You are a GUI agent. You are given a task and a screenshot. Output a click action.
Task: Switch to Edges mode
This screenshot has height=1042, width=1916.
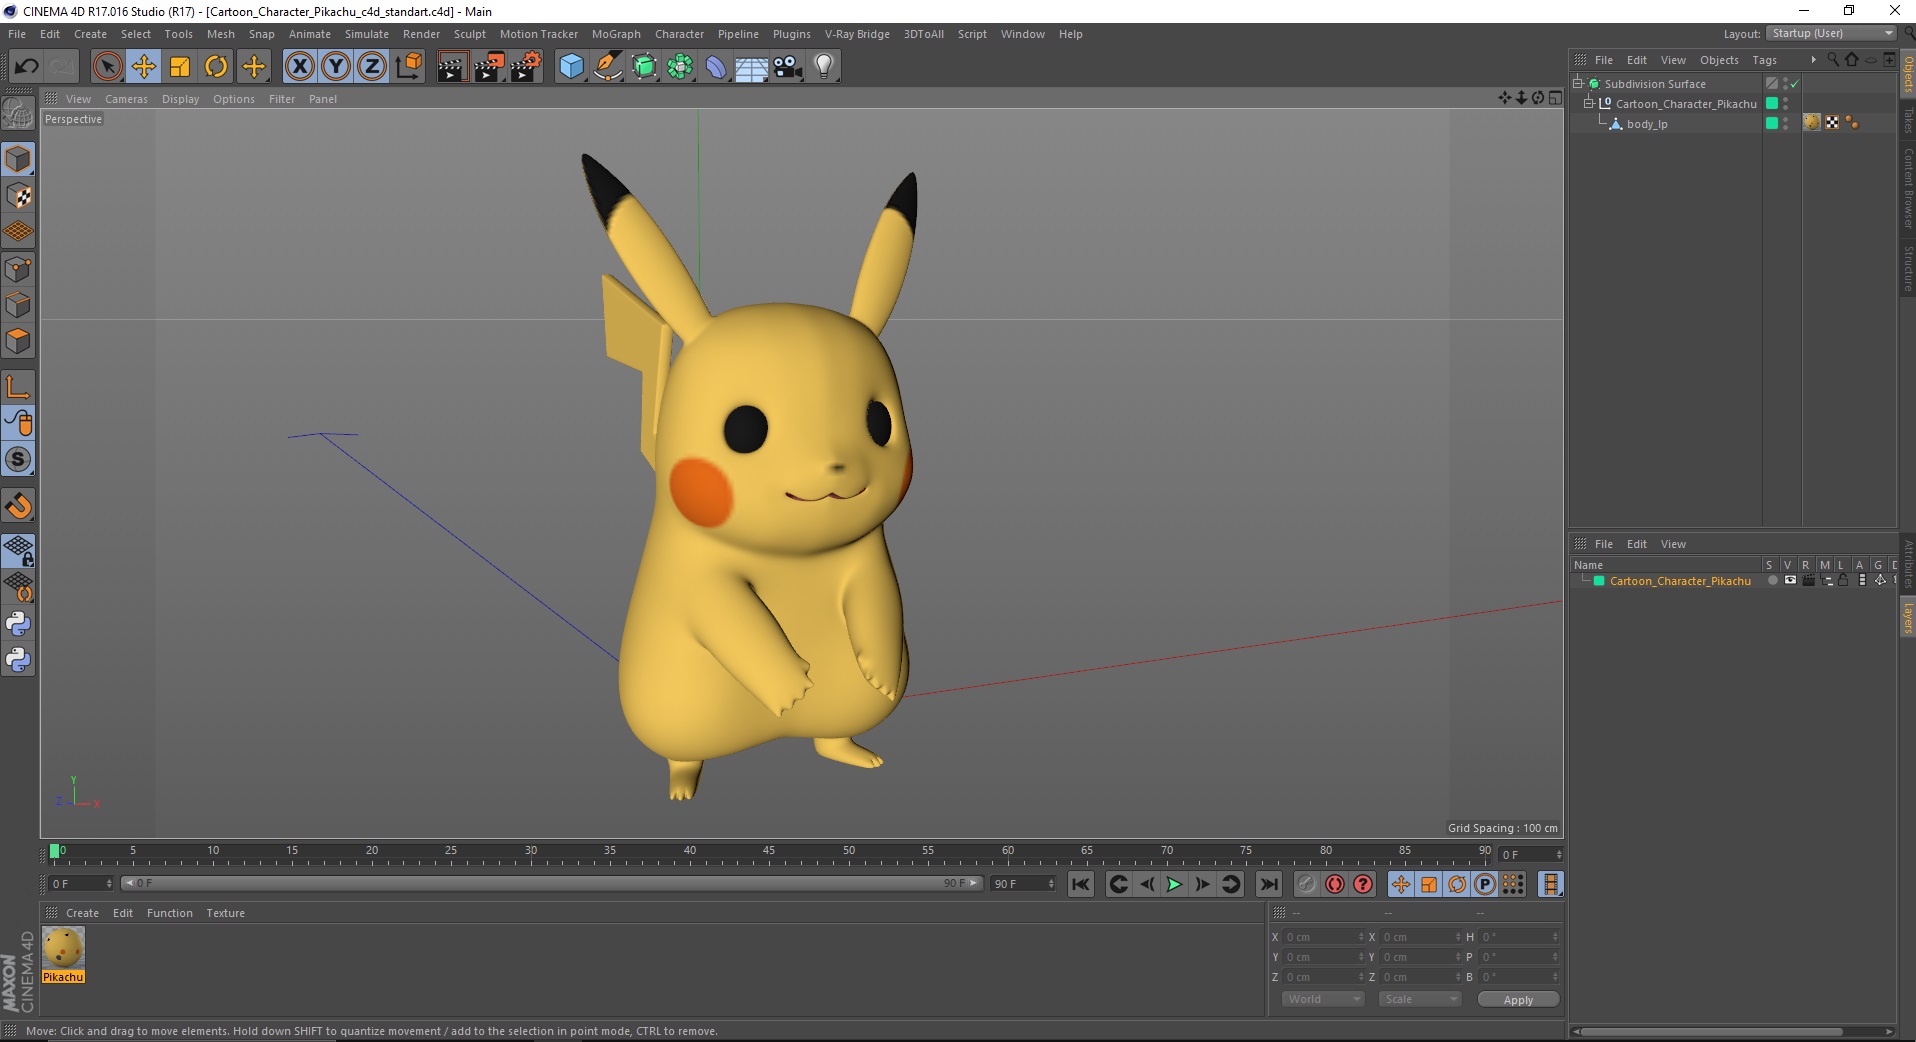pos(18,305)
